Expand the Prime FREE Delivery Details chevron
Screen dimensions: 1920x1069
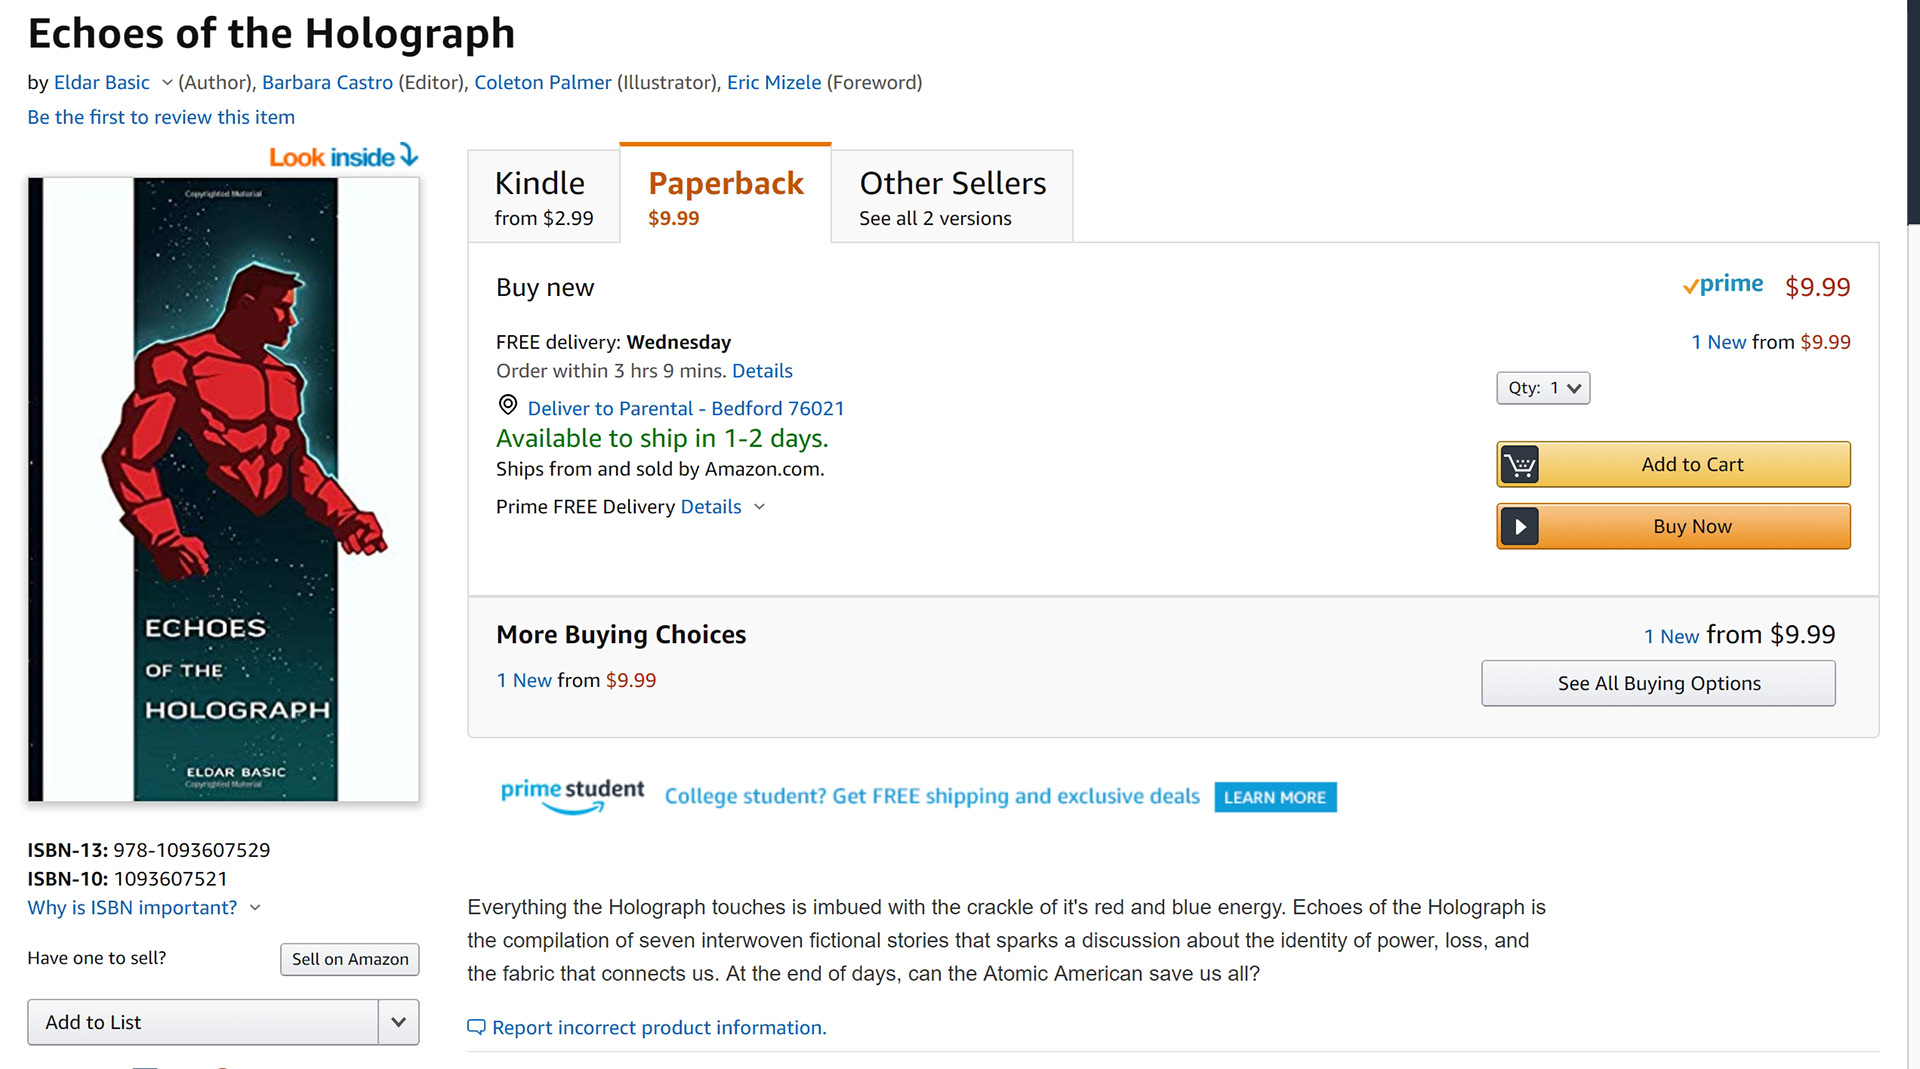(759, 507)
